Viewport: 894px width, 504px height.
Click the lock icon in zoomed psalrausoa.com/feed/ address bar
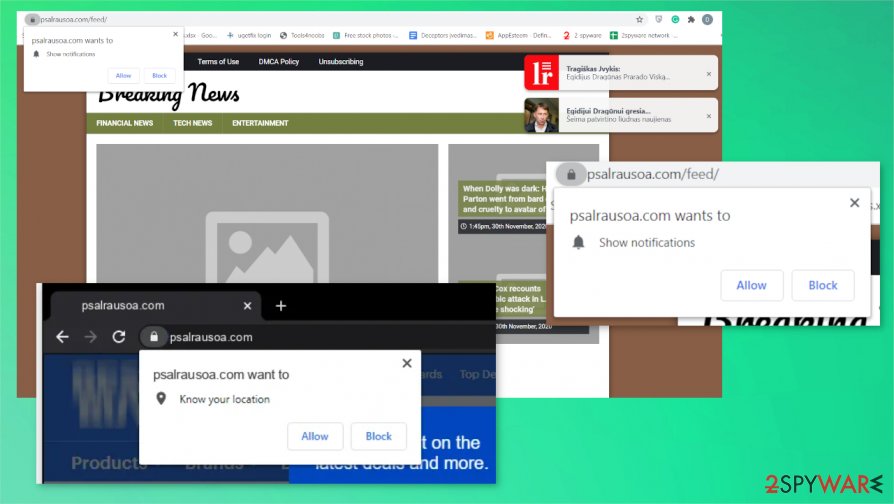coord(571,174)
